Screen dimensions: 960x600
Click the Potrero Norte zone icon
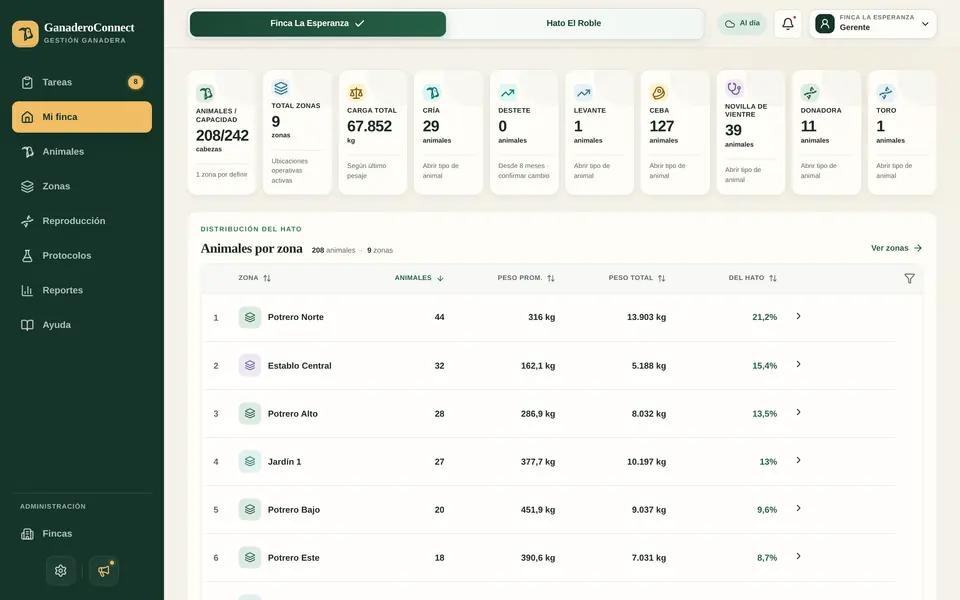[x=250, y=317]
